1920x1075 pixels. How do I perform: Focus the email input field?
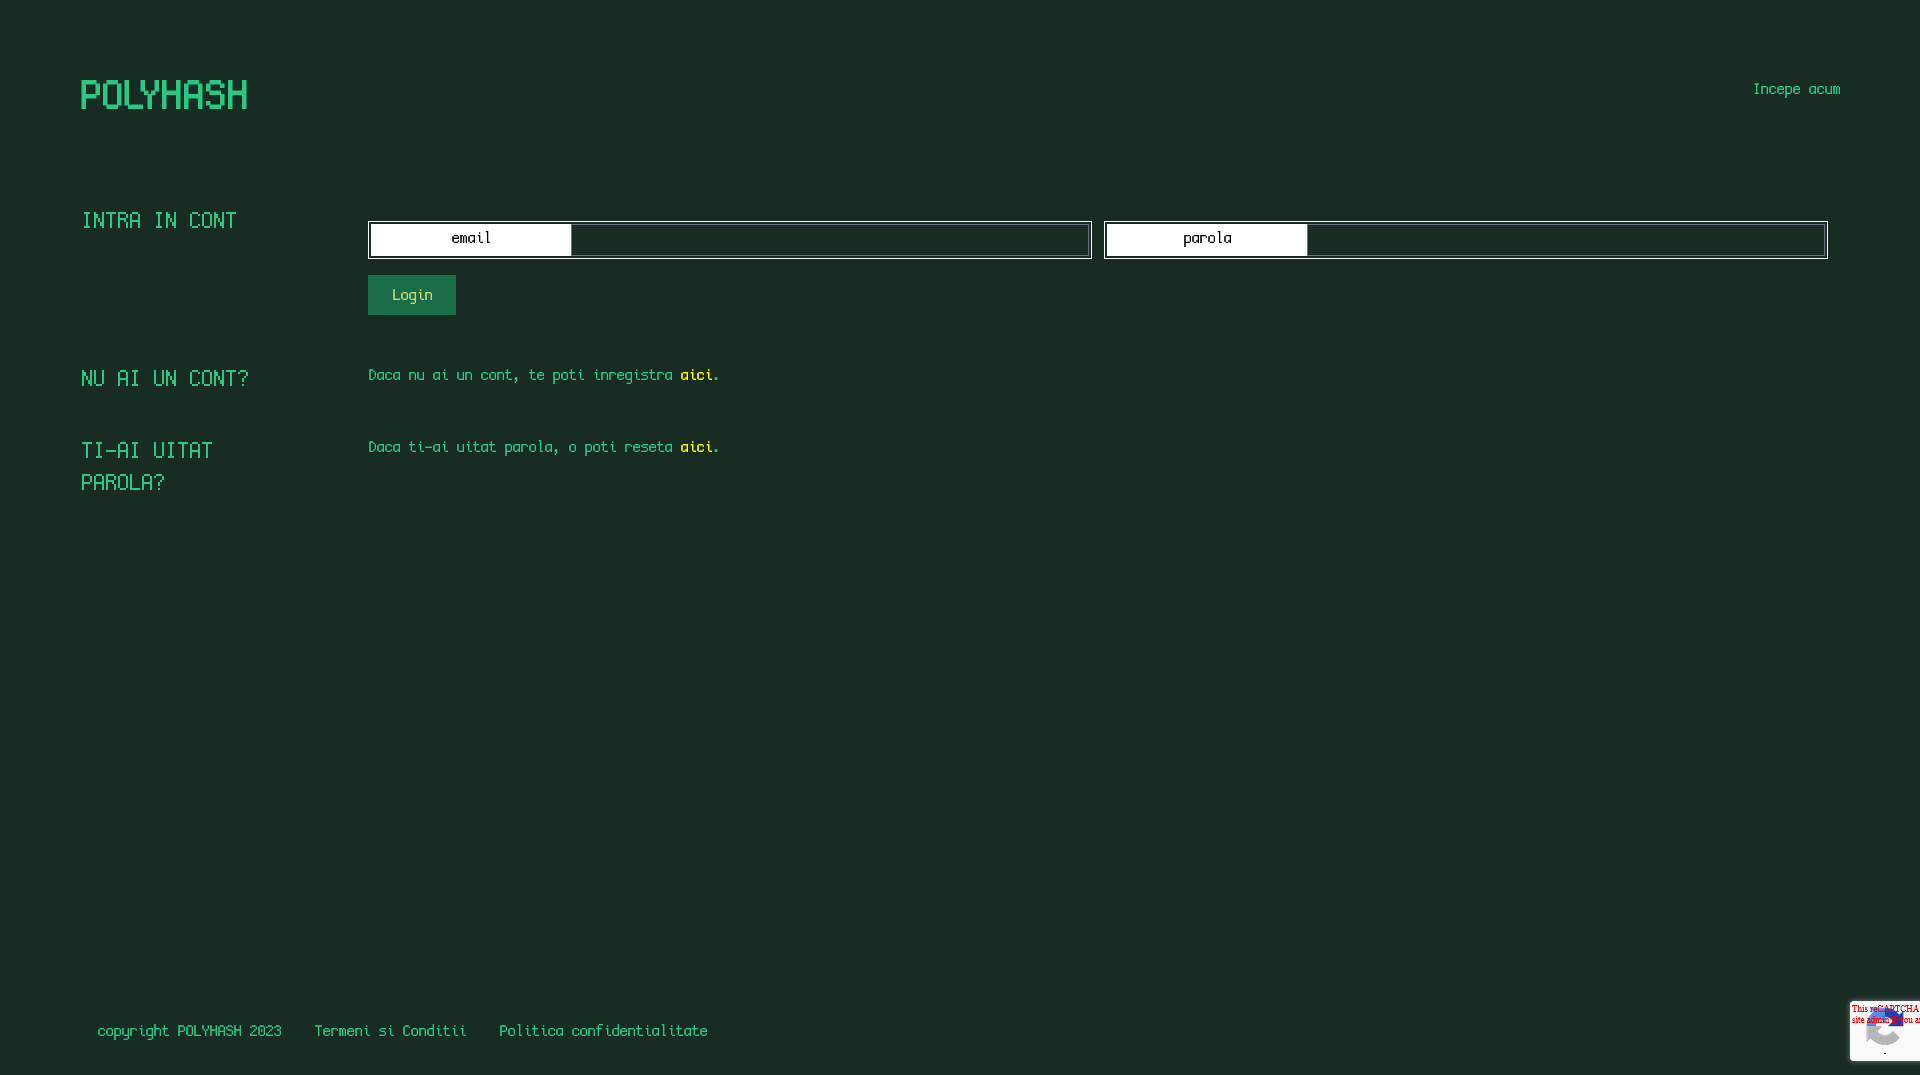[x=829, y=240]
